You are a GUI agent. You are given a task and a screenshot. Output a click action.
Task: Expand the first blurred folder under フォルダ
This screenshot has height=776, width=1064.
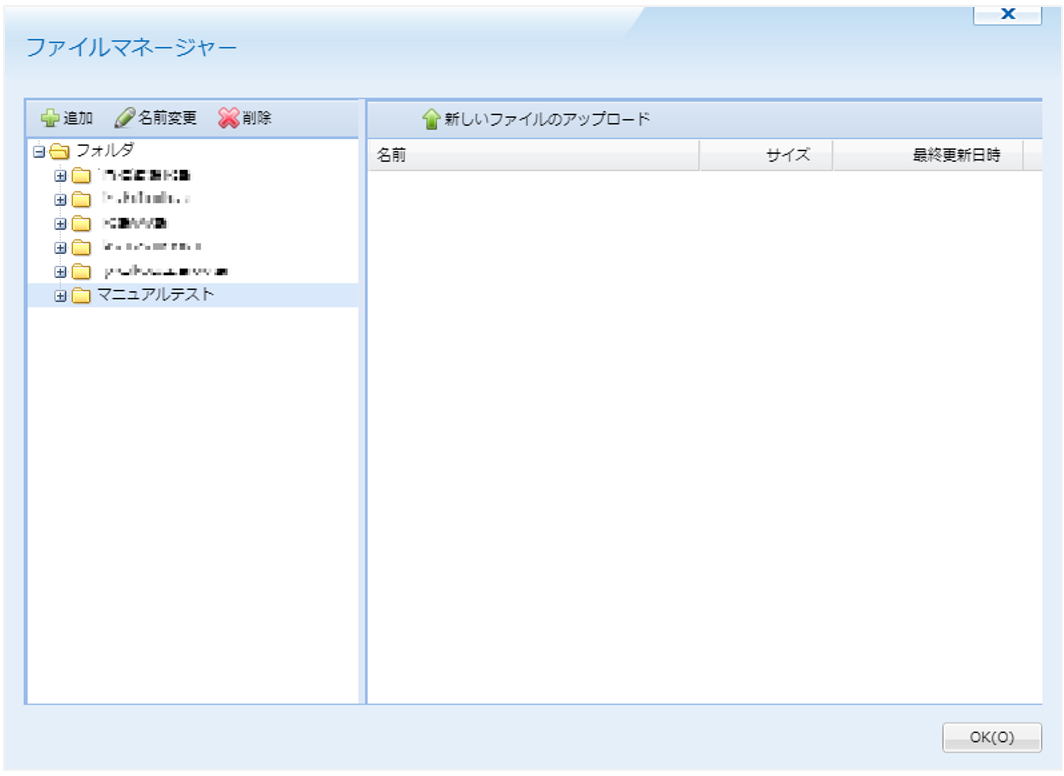(x=60, y=176)
